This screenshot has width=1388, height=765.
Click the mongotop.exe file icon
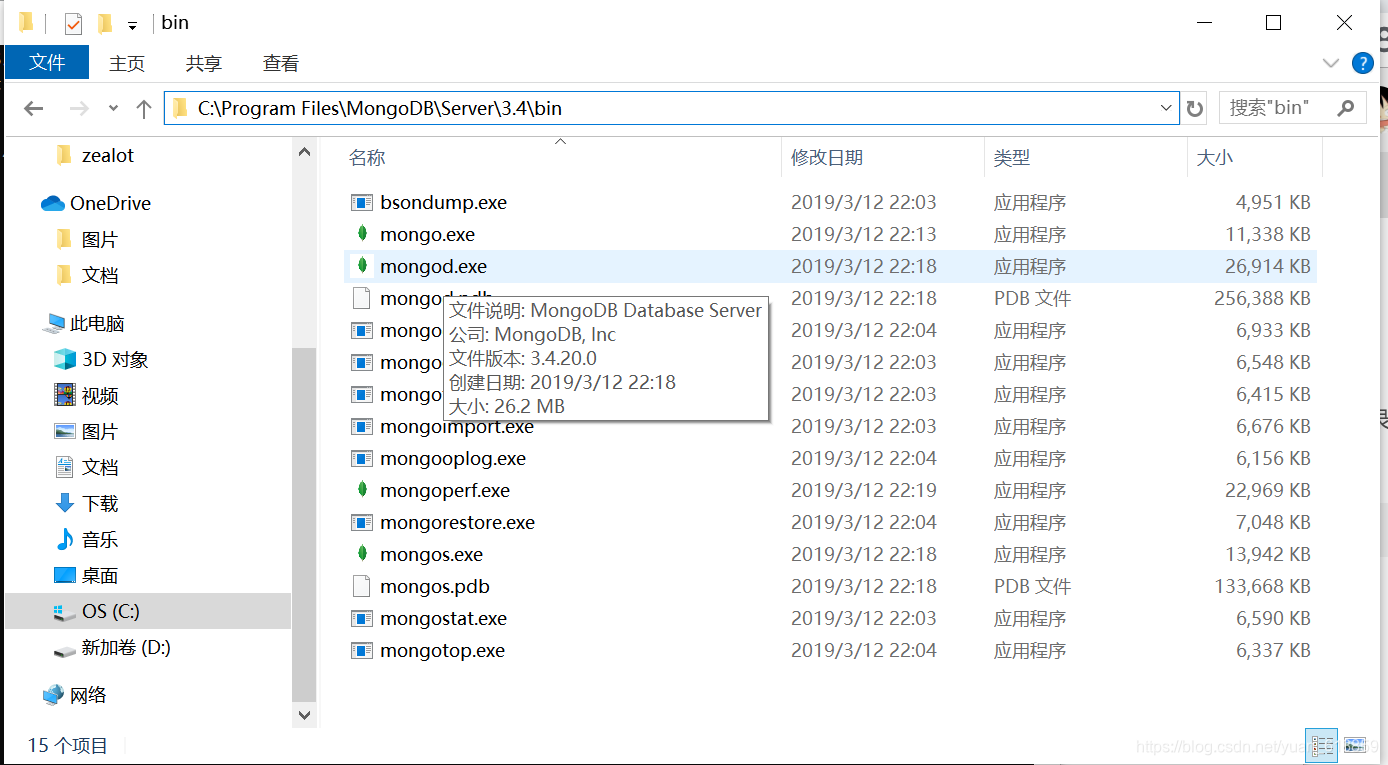tap(362, 650)
